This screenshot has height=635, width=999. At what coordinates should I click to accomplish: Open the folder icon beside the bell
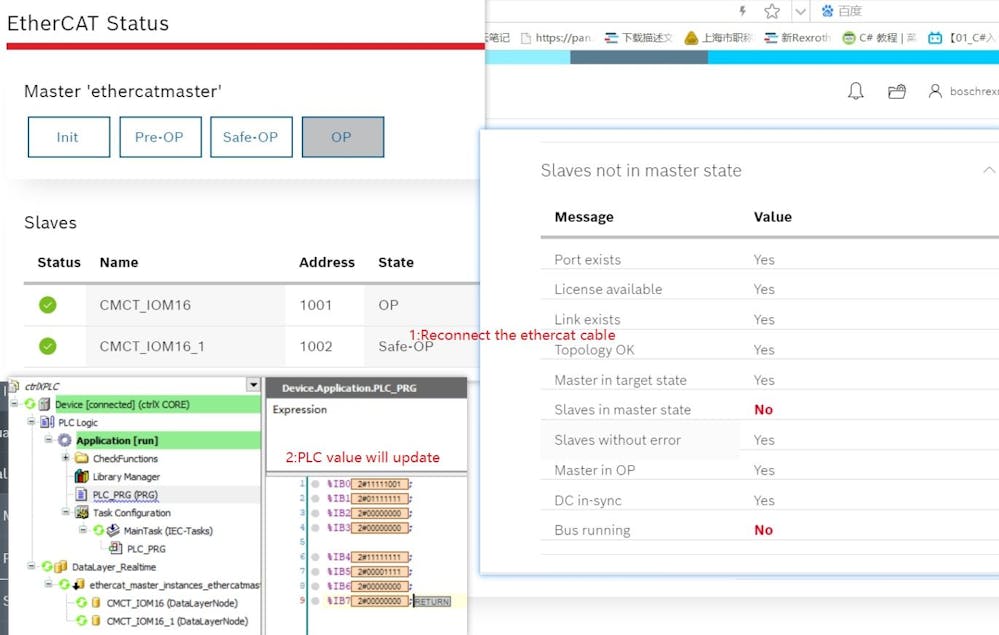[897, 91]
